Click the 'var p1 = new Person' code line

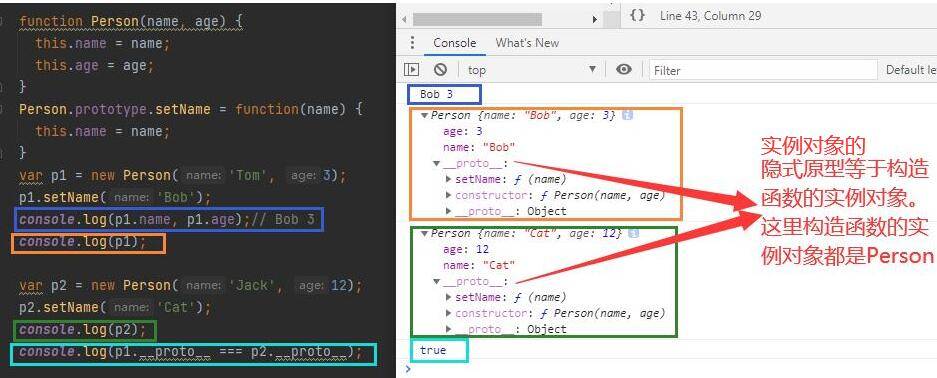pyautogui.click(x=182, y=176)
